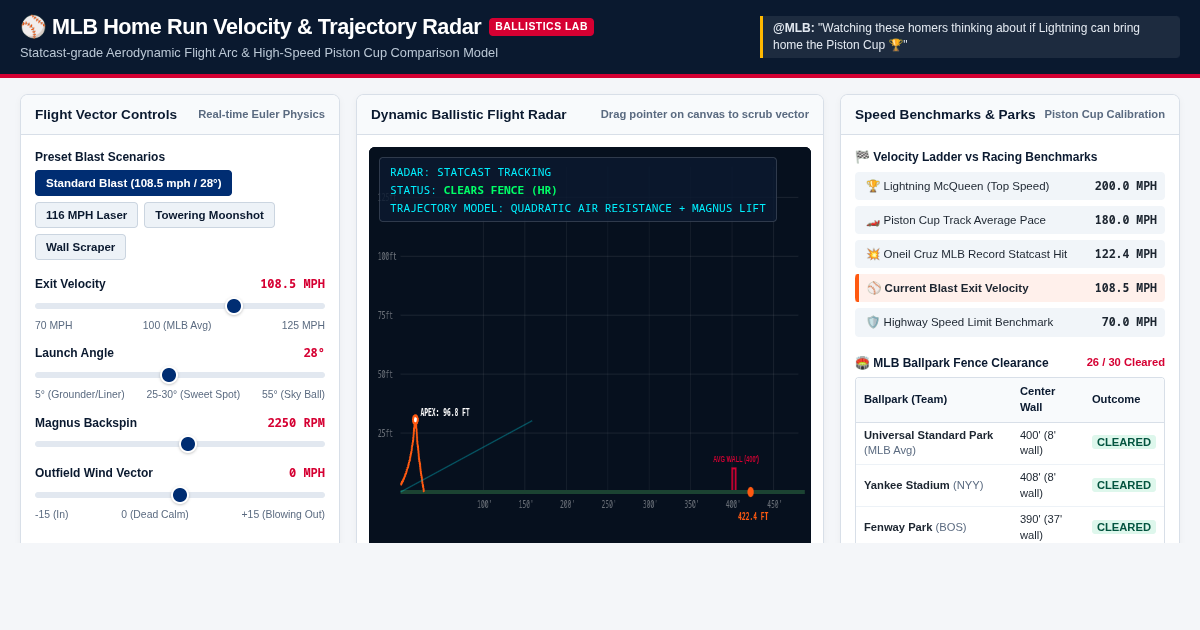The width and height of the screenshot is (1200, 630).
Task: Pick the Wall Scraper preset
Action: pyautogui.click(x=80, y=247)
